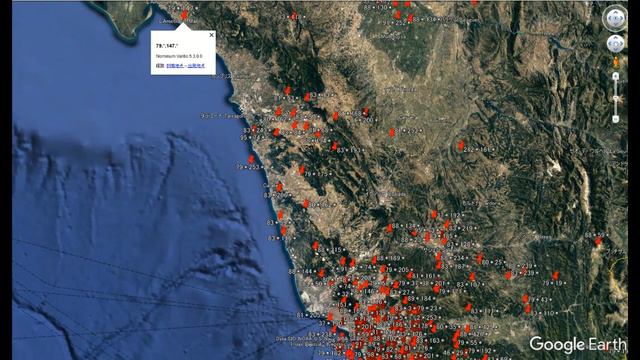Screen dimensions: 640x360
Task: Select the red pin next to label 192
Action: (434, 214)
